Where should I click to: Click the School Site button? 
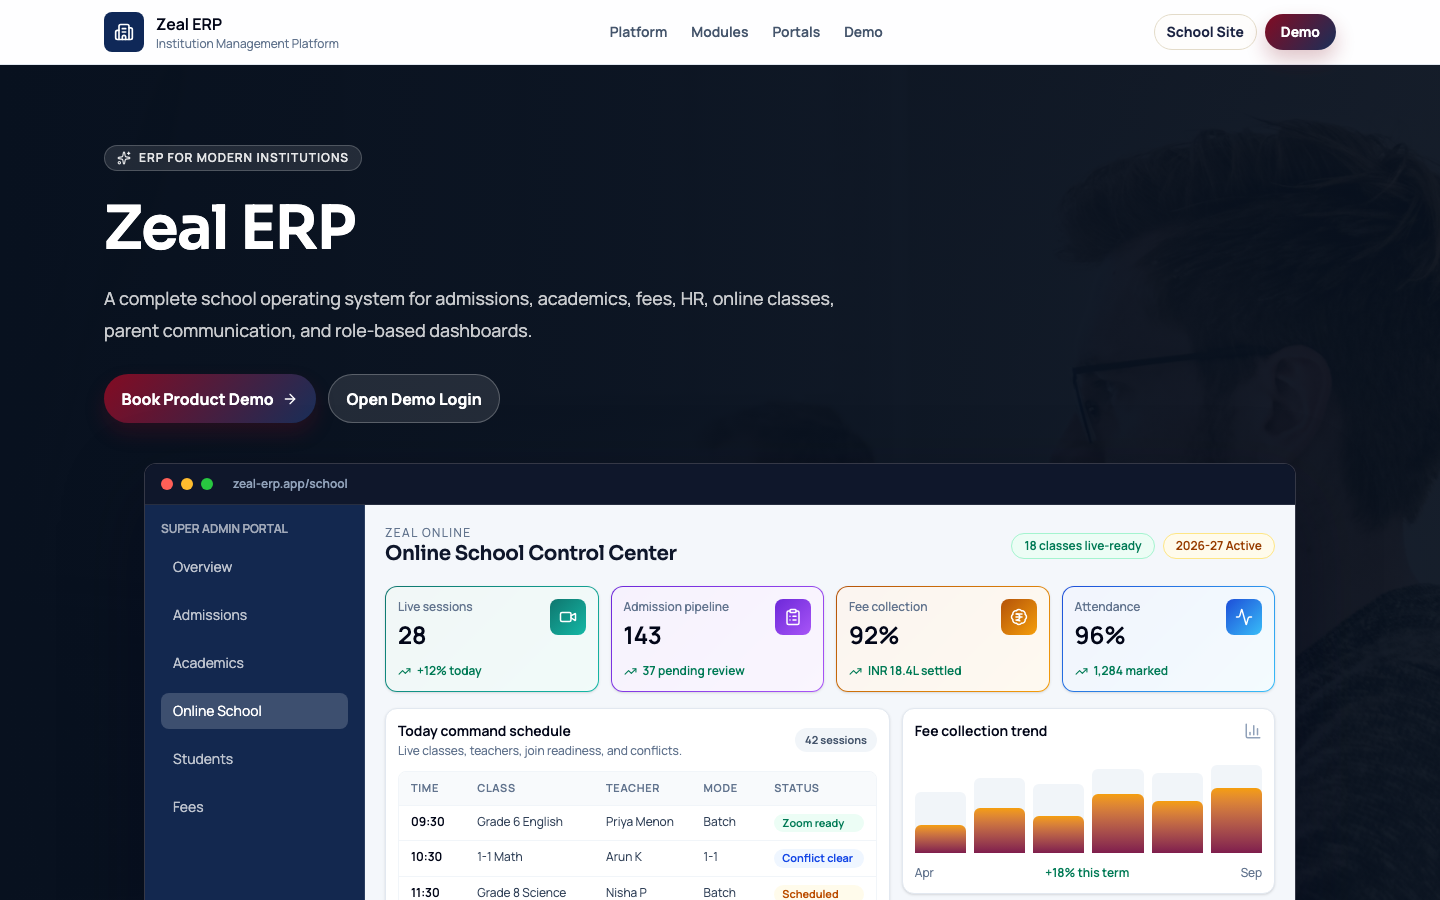[1205, 32]
